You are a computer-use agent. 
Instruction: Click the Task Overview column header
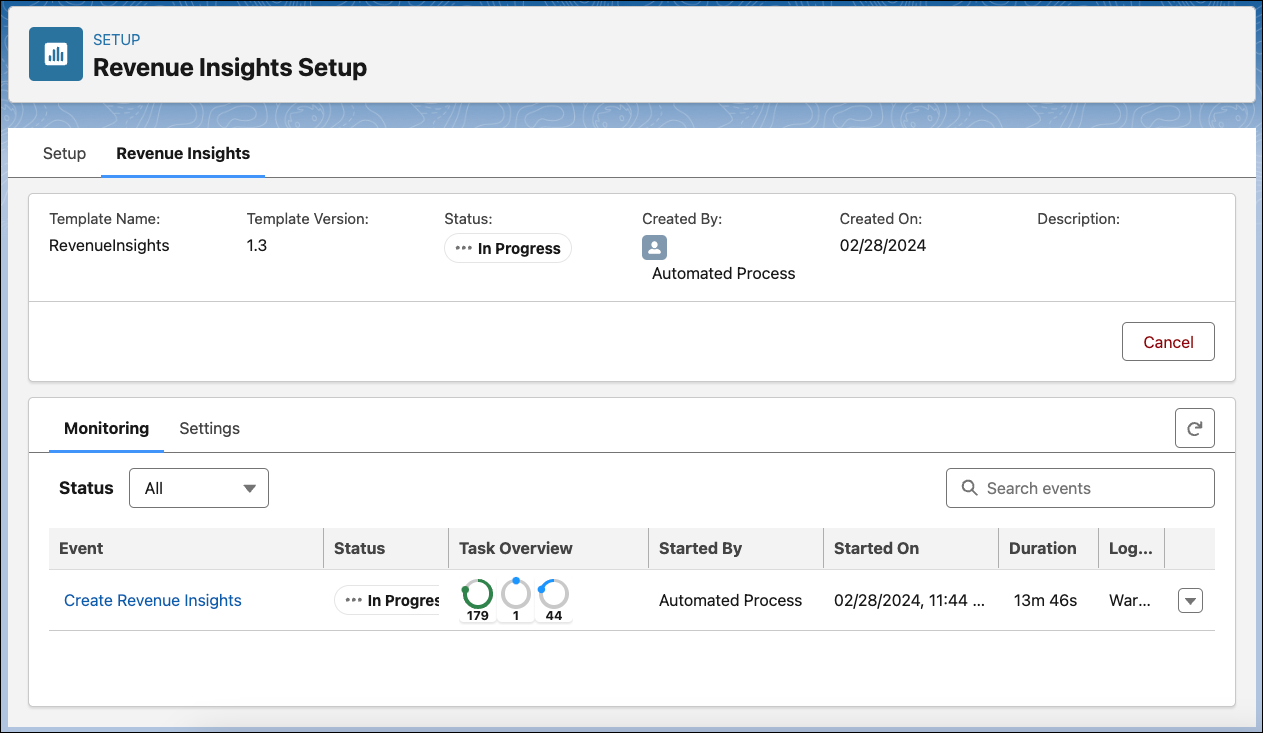pos(548,548)
